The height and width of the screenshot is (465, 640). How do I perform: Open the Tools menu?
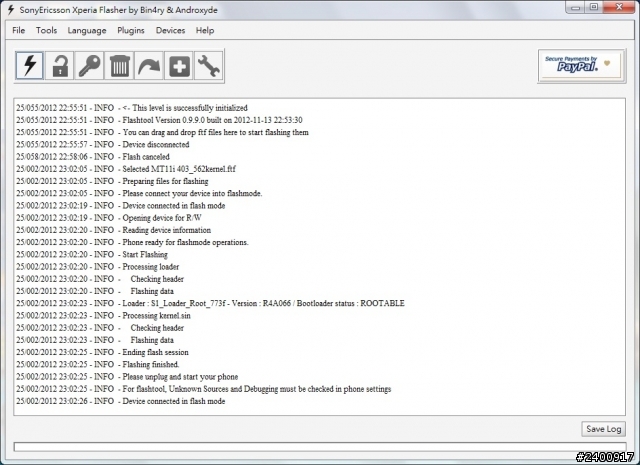coord(46,31)
